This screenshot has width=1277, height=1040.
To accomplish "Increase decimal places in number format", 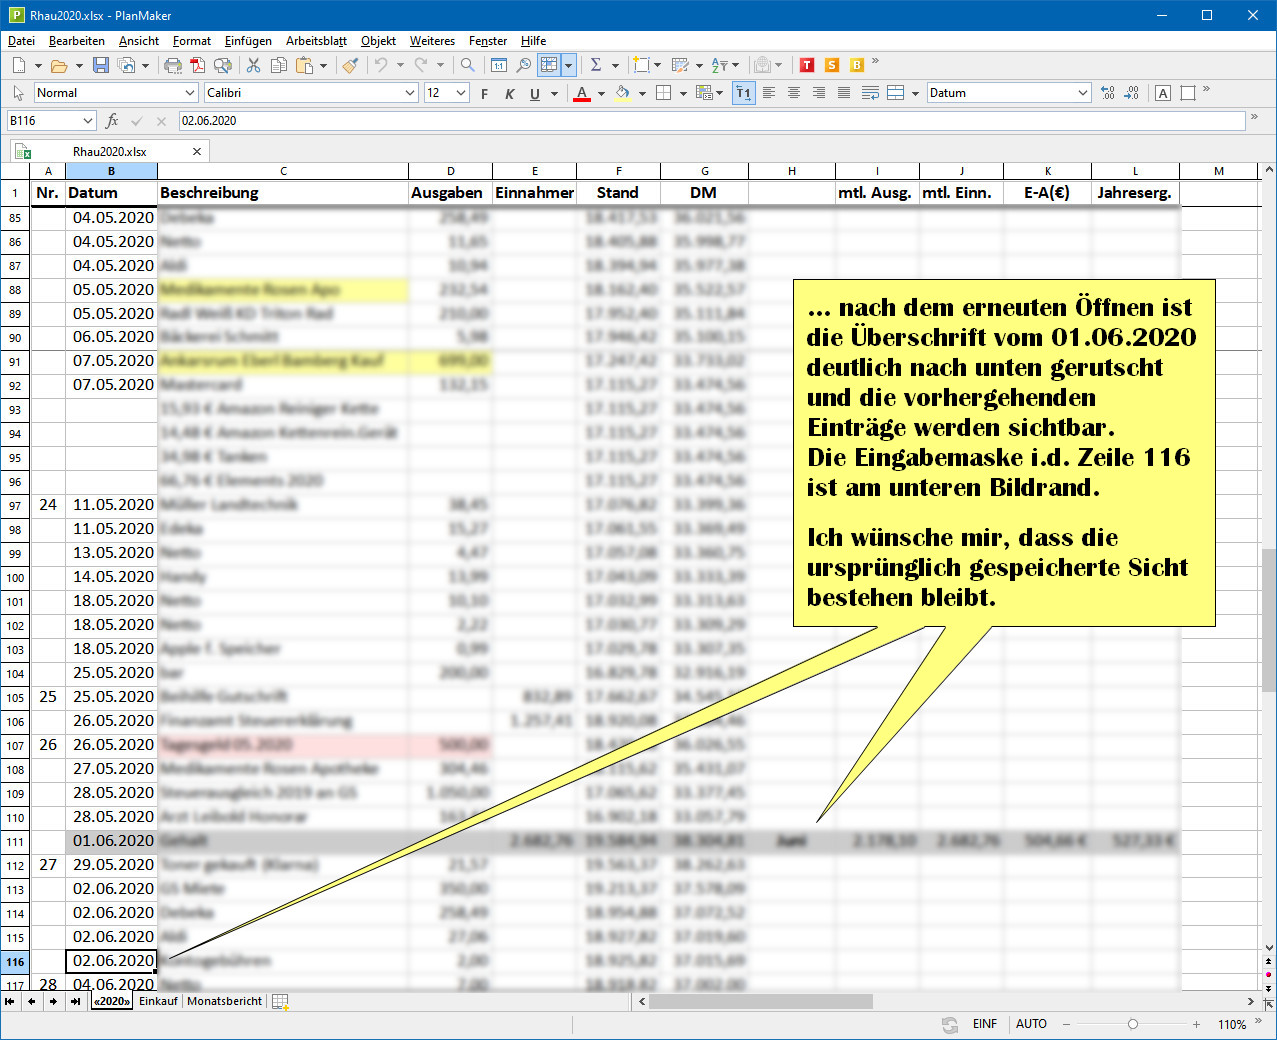I will click(x=1107, y=93).
